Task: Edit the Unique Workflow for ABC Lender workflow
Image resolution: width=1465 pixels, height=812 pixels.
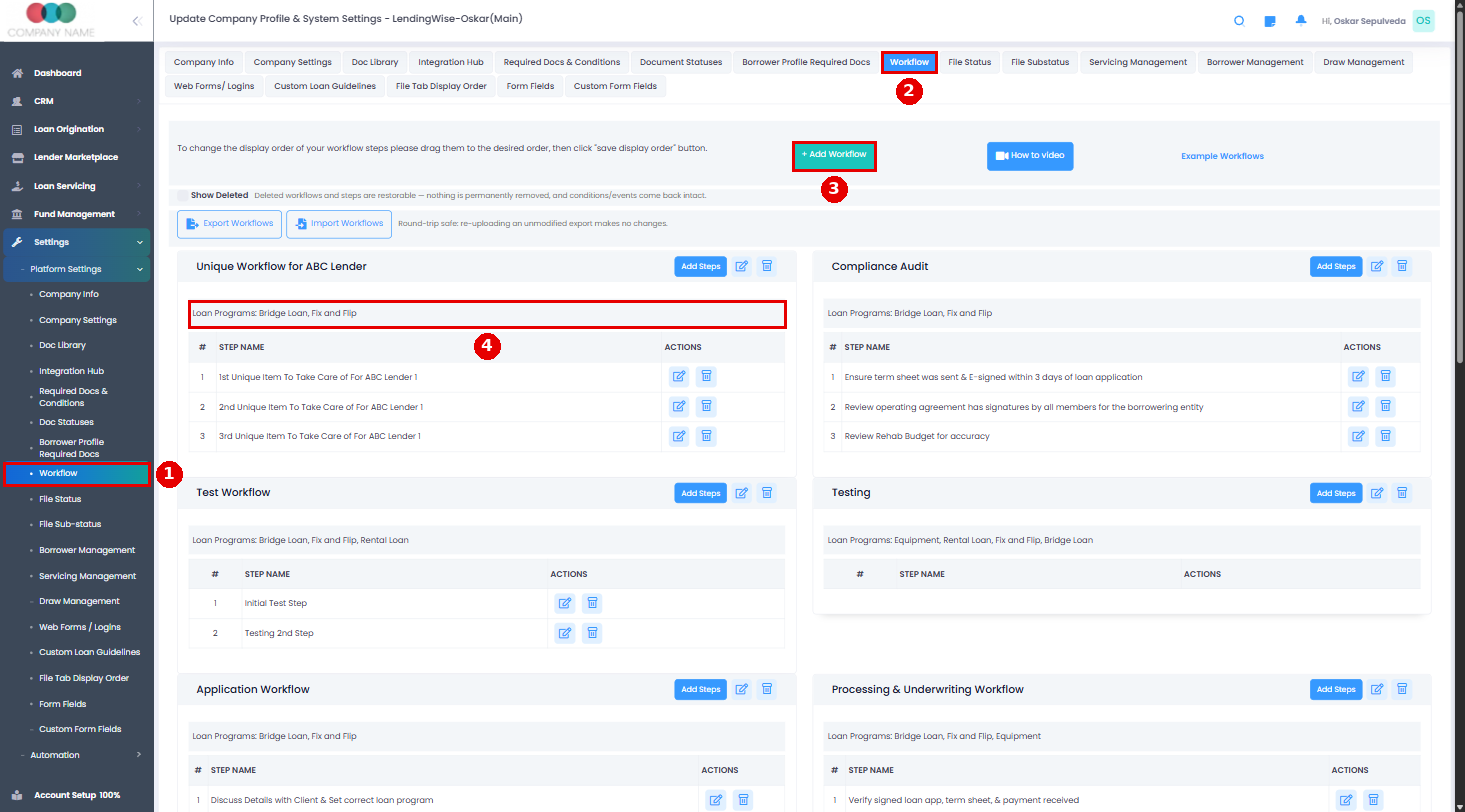Action: point(741,266)
